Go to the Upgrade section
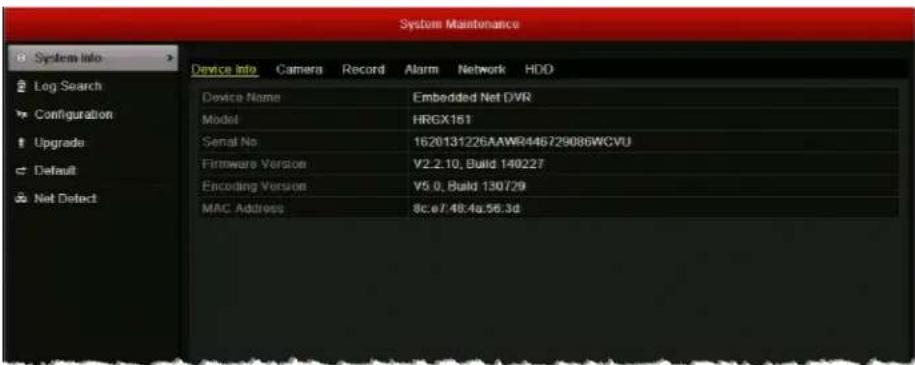The image size is (915, 365). (59, 143)
